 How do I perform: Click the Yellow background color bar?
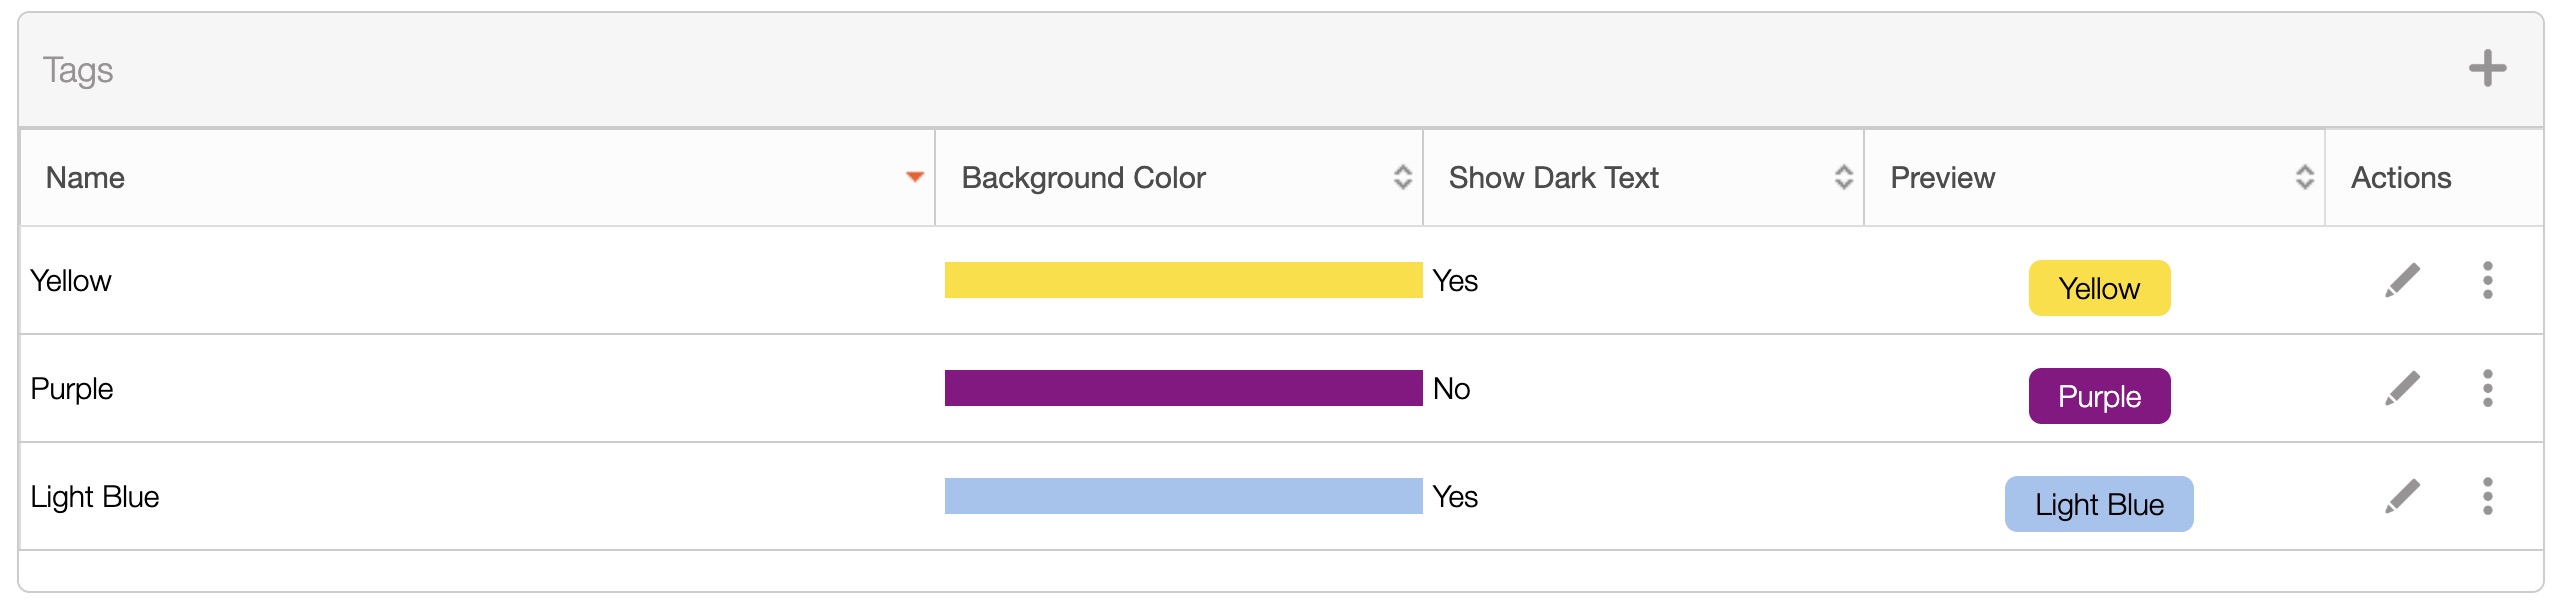coord(1182,280)
